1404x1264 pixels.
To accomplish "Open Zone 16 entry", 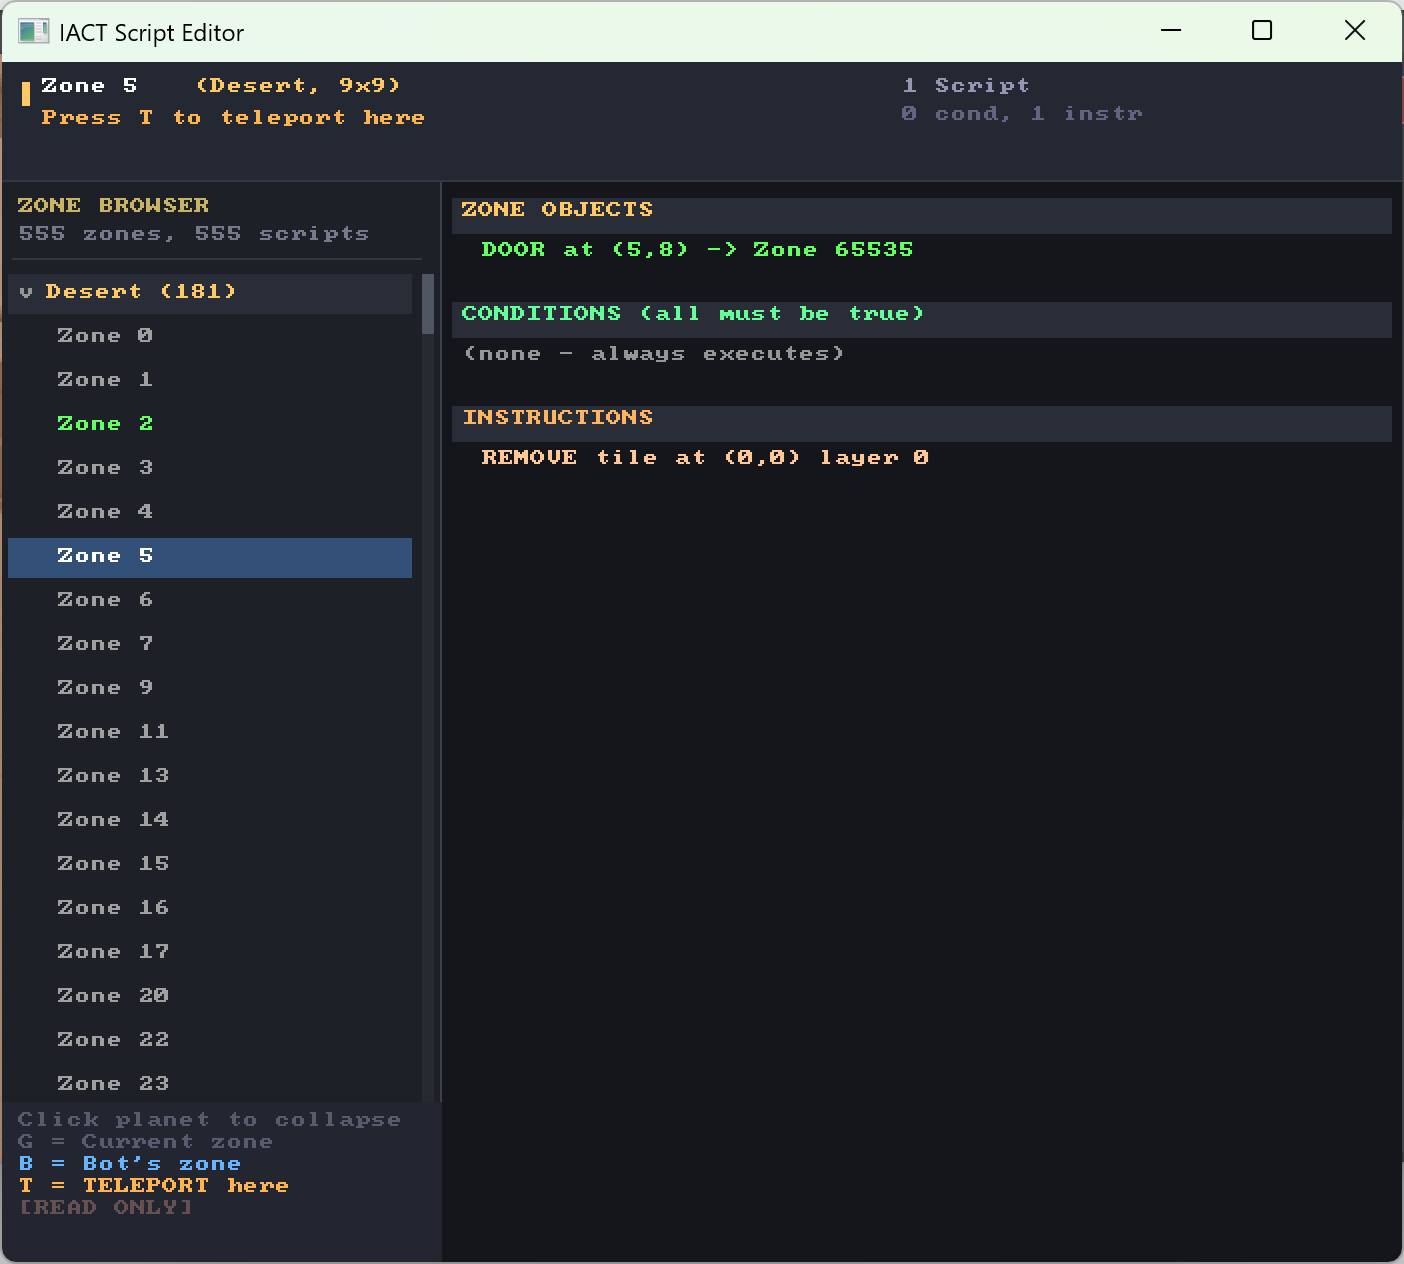I will click(210, 908).
